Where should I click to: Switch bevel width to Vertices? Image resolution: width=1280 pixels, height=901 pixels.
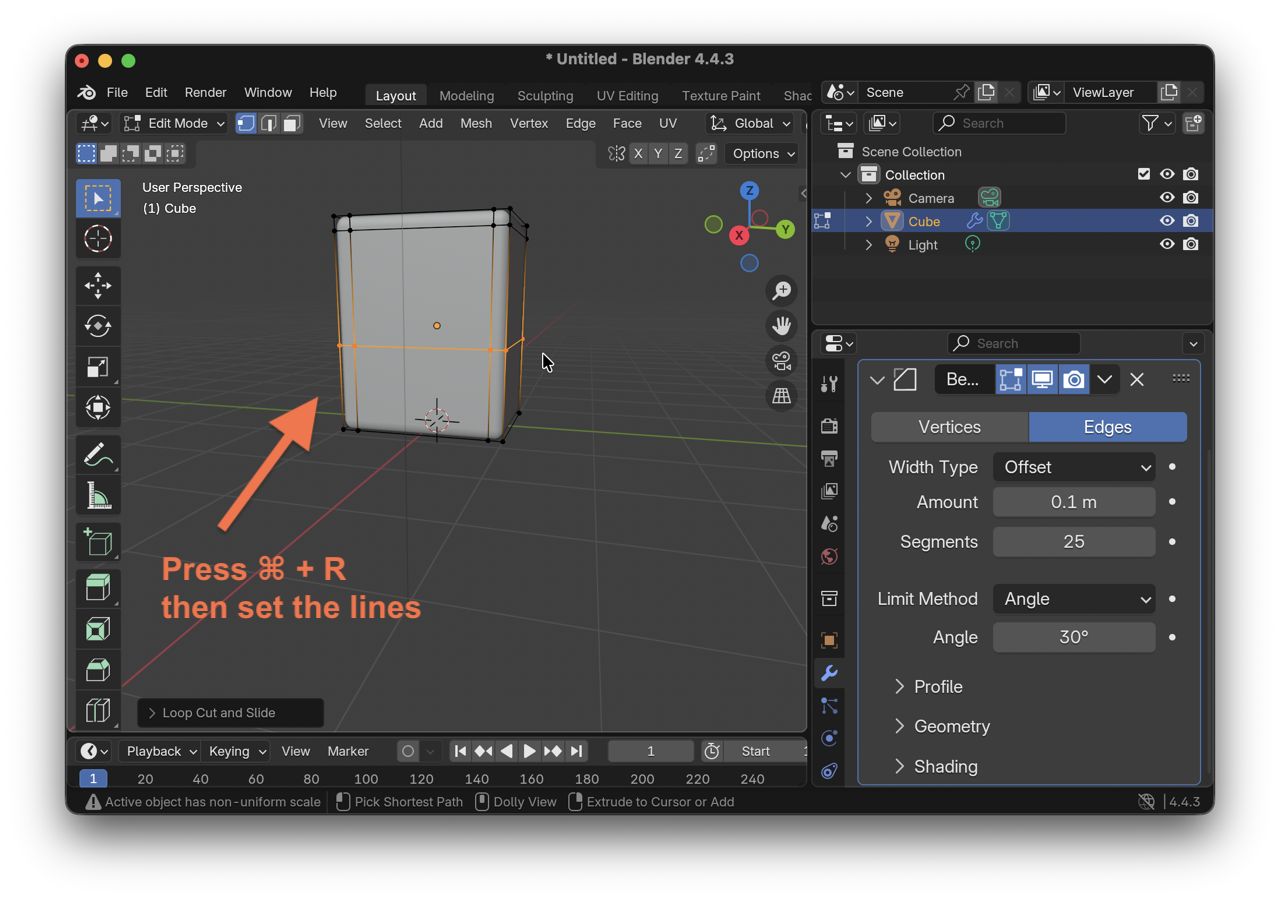[x=949, y=427]
